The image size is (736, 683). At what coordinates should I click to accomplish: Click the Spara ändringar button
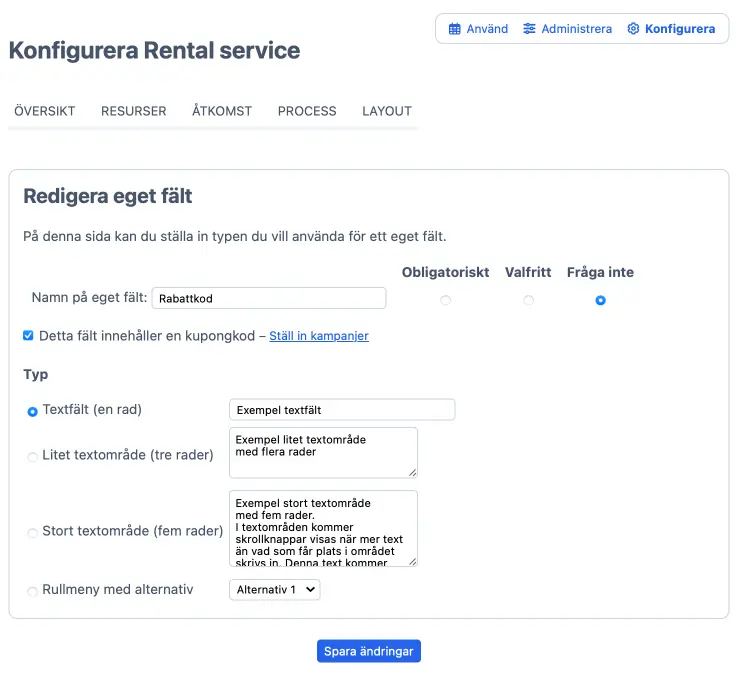(x=369, y=651)
